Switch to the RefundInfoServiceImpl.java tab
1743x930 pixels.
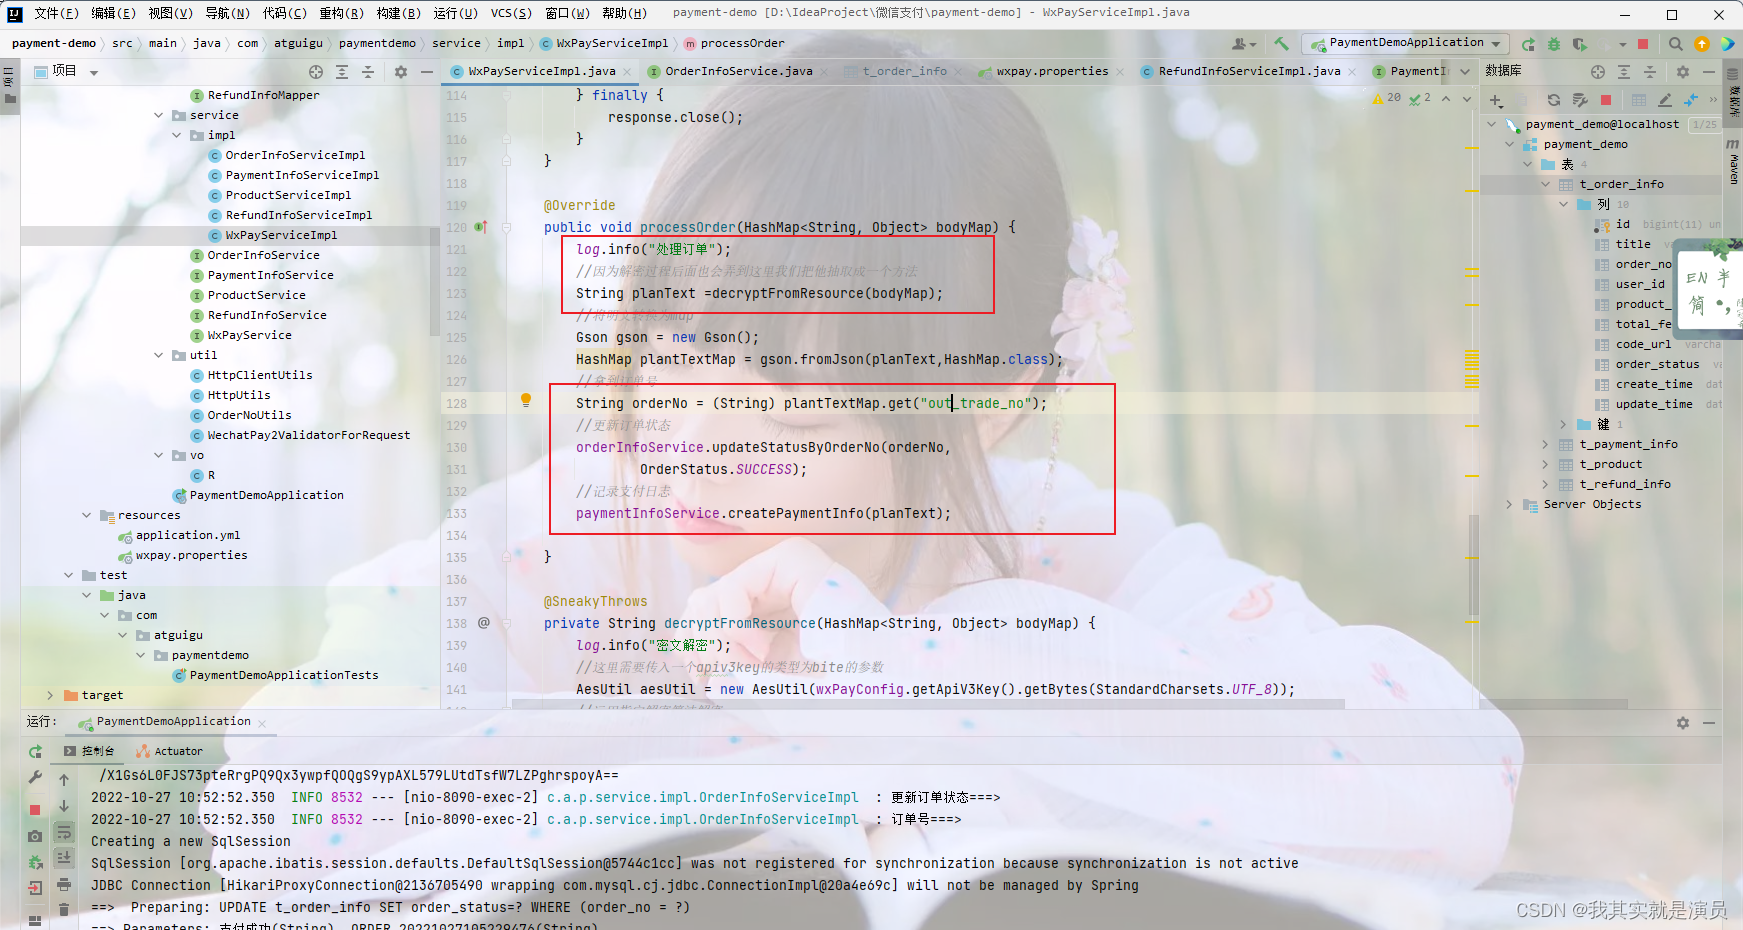click(1249, 71)
